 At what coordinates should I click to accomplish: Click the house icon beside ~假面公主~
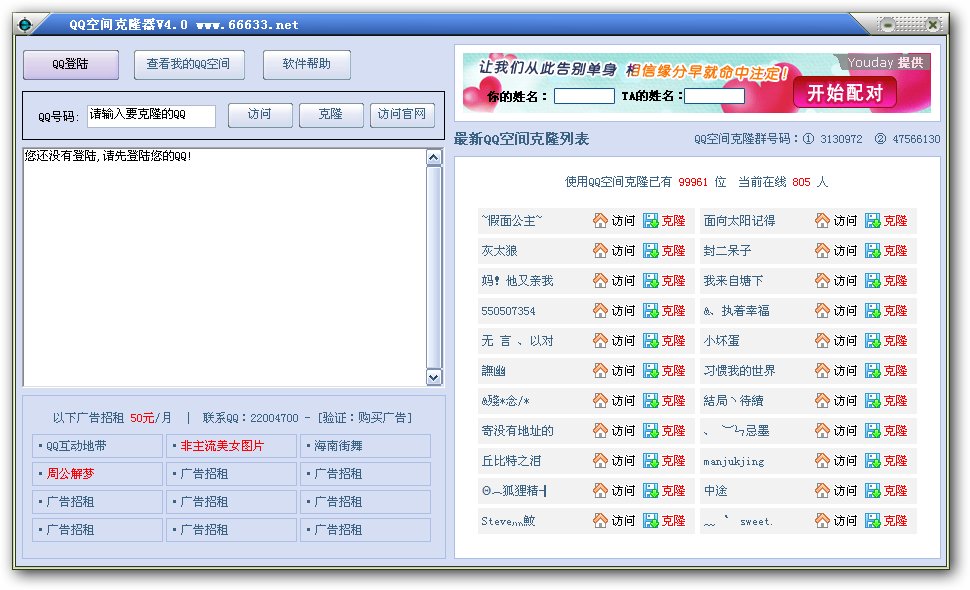coord(600,220)
